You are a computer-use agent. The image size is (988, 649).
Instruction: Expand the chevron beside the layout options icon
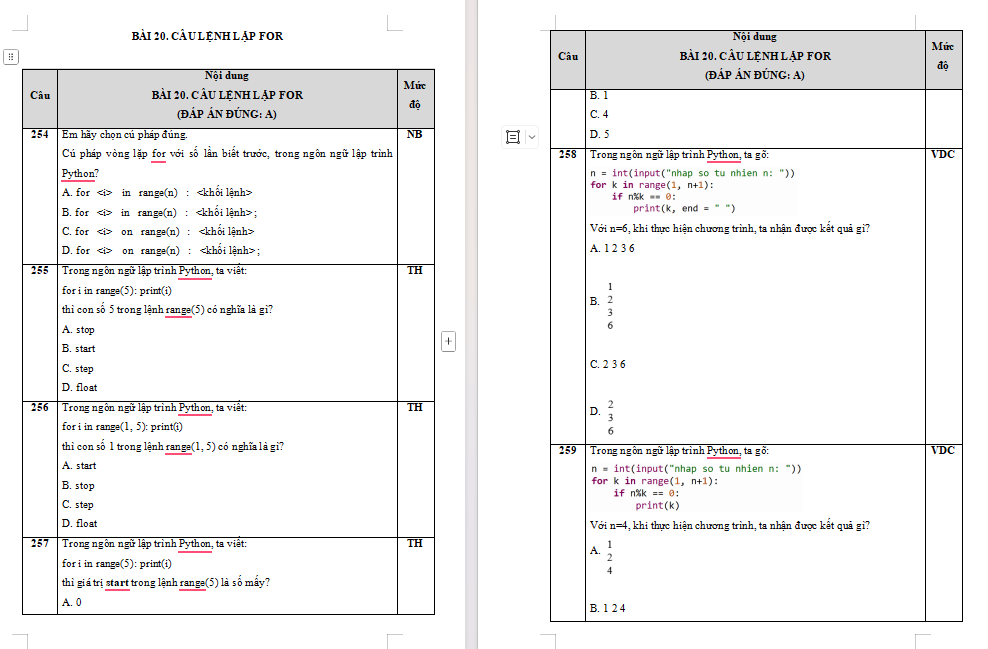click(531, 136)
